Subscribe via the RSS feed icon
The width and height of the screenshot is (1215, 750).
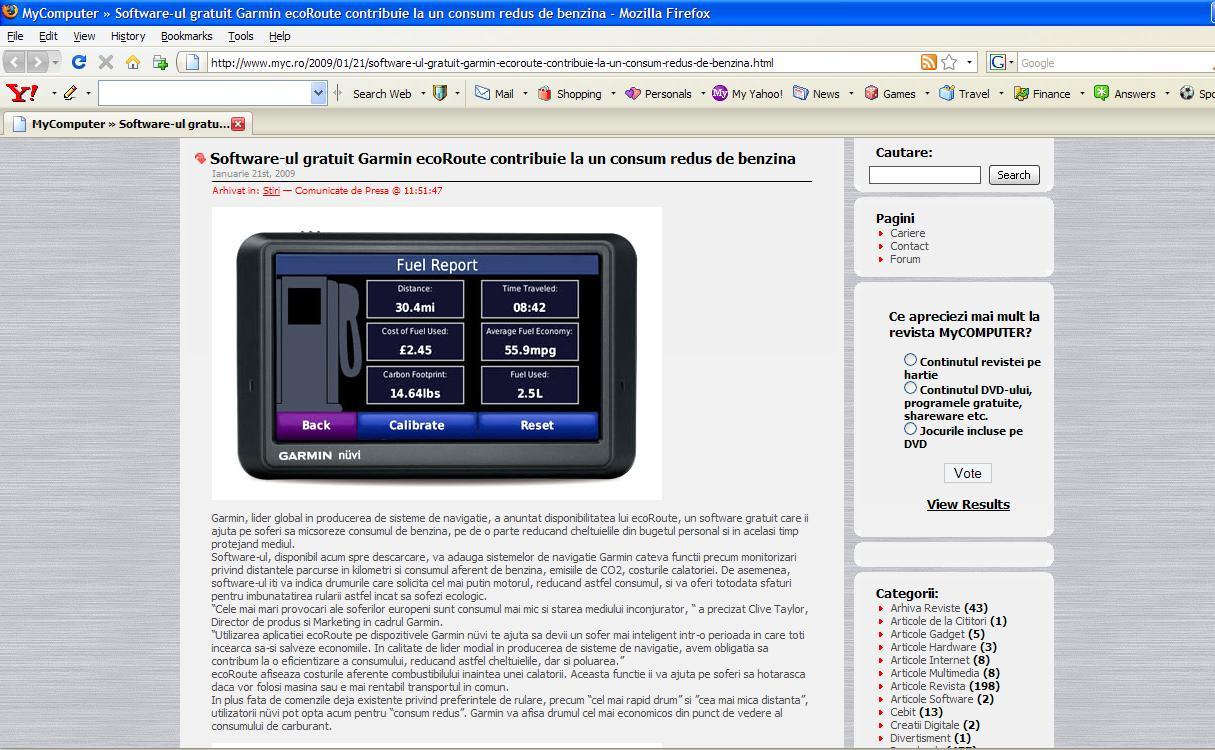point(929,62)
